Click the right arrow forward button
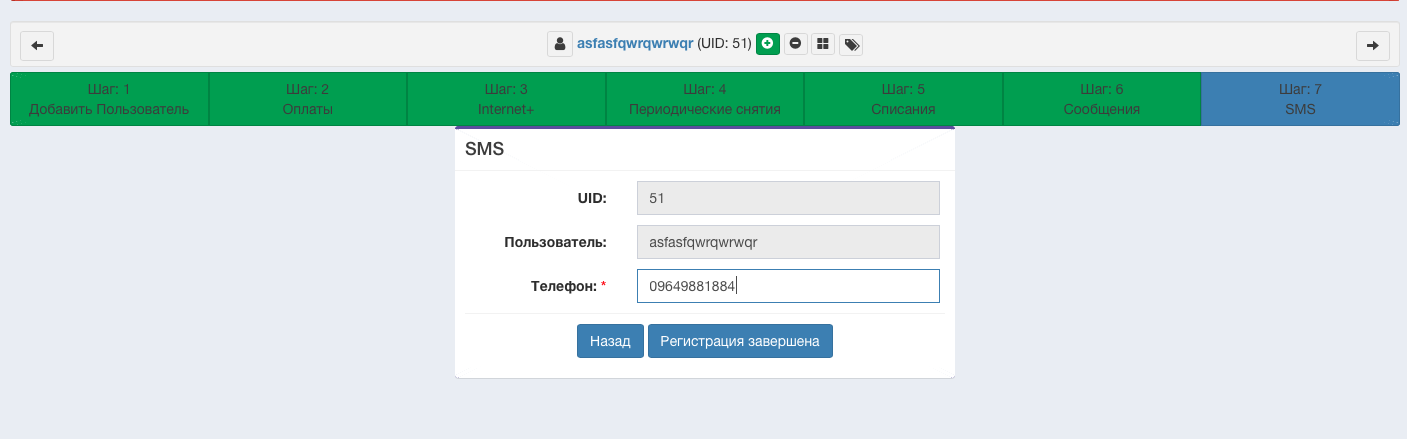 (x=1372, y=45)
